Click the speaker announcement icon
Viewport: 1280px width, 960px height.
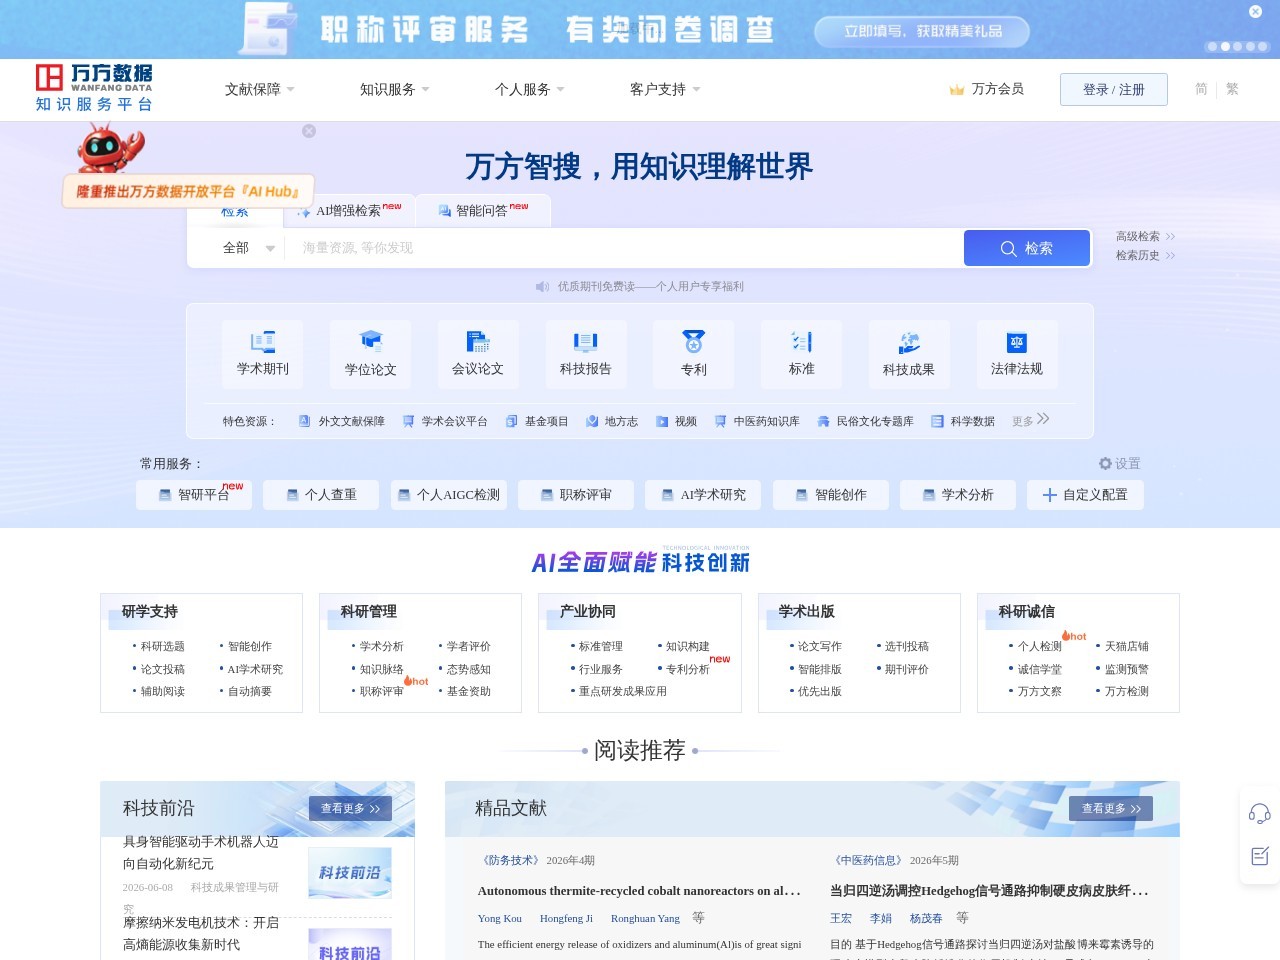pos(542,287)
